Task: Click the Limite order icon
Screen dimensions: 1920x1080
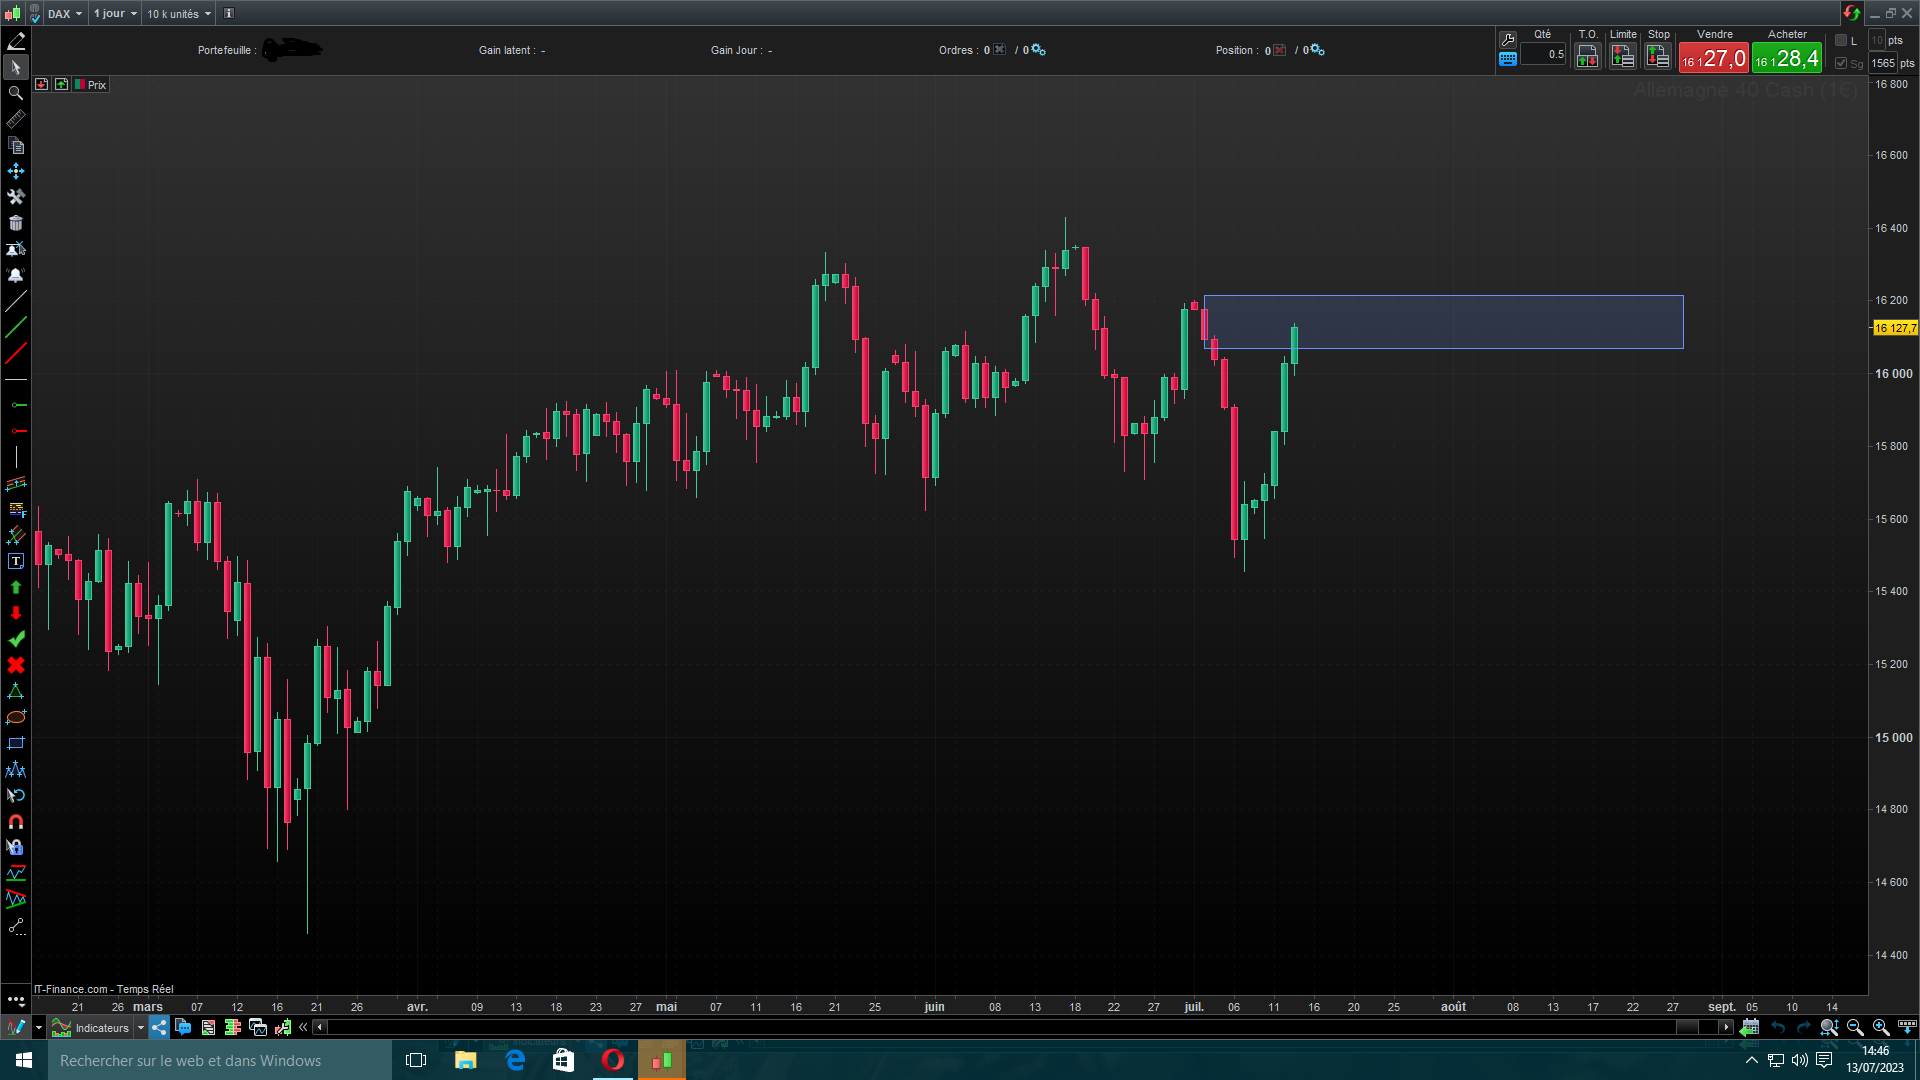Action: point(1623,57)
